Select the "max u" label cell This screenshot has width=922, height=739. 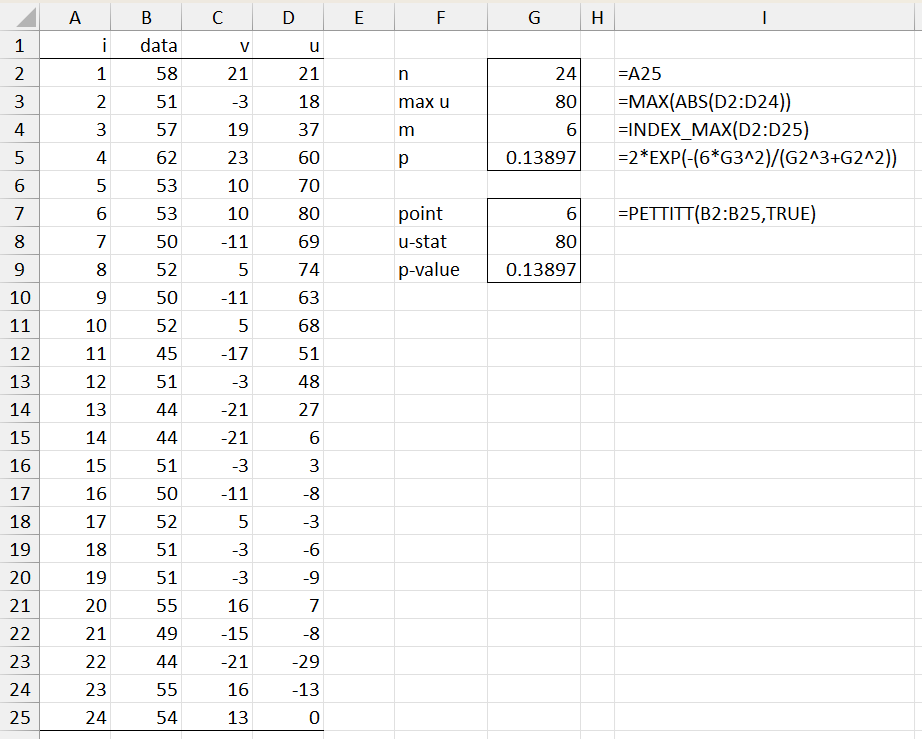440,102
